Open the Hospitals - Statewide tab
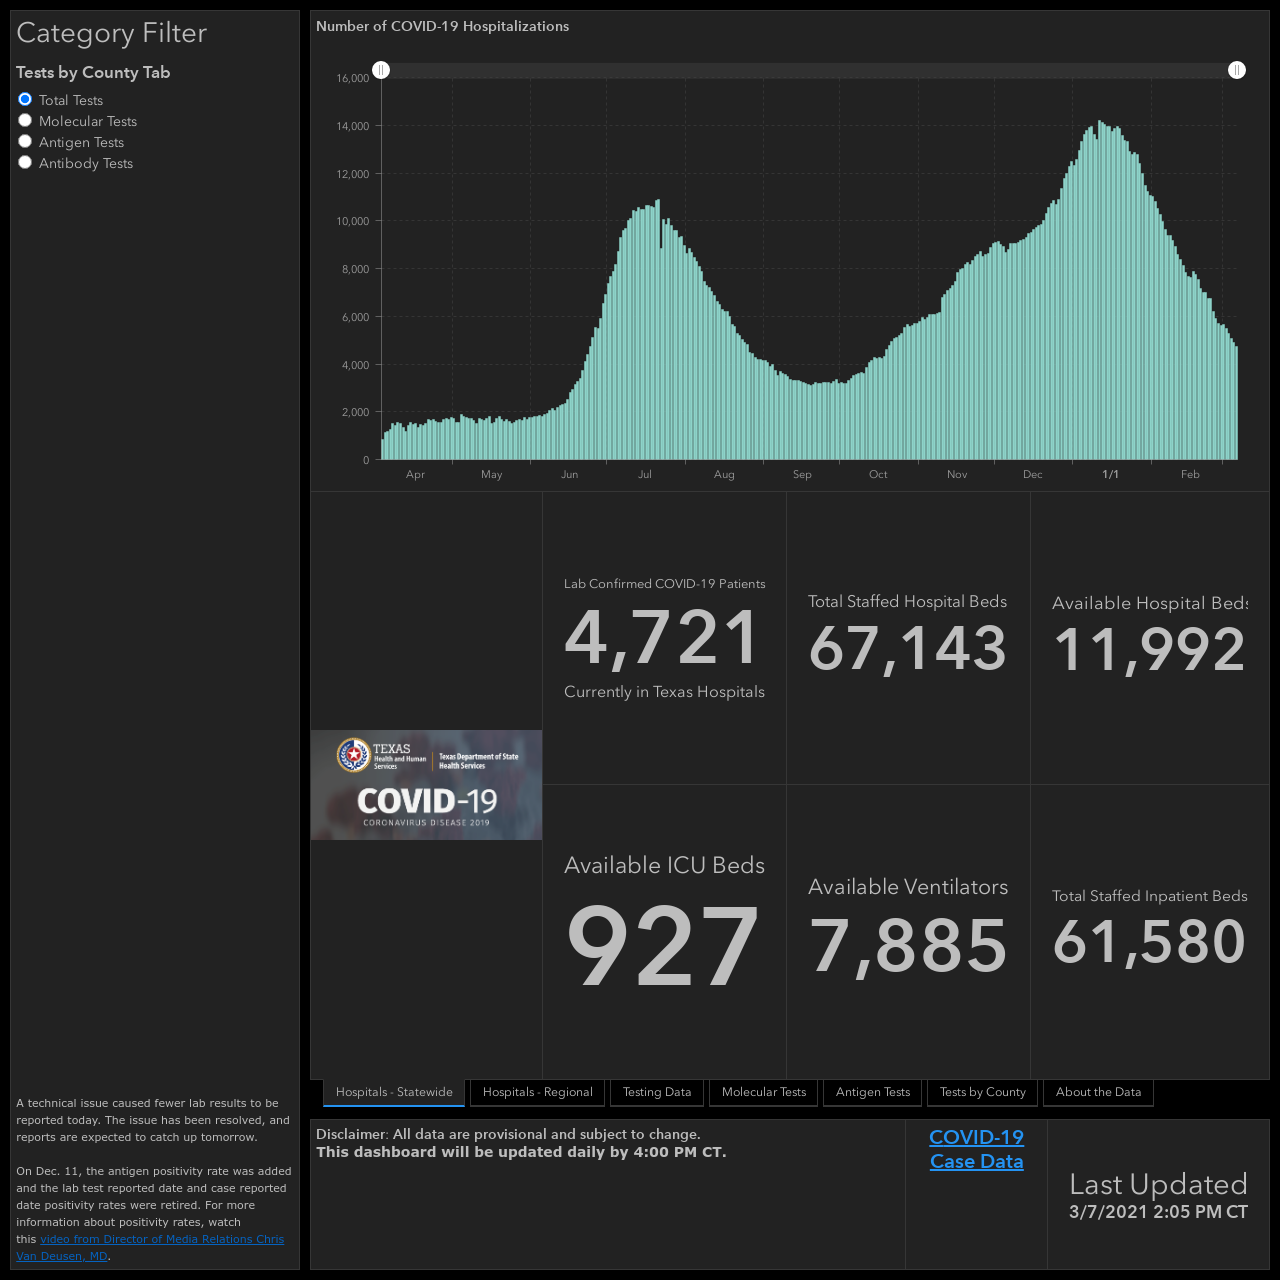Image resolution: width=1280 pixels, height=1280 pixels. tap(394, 1092)
